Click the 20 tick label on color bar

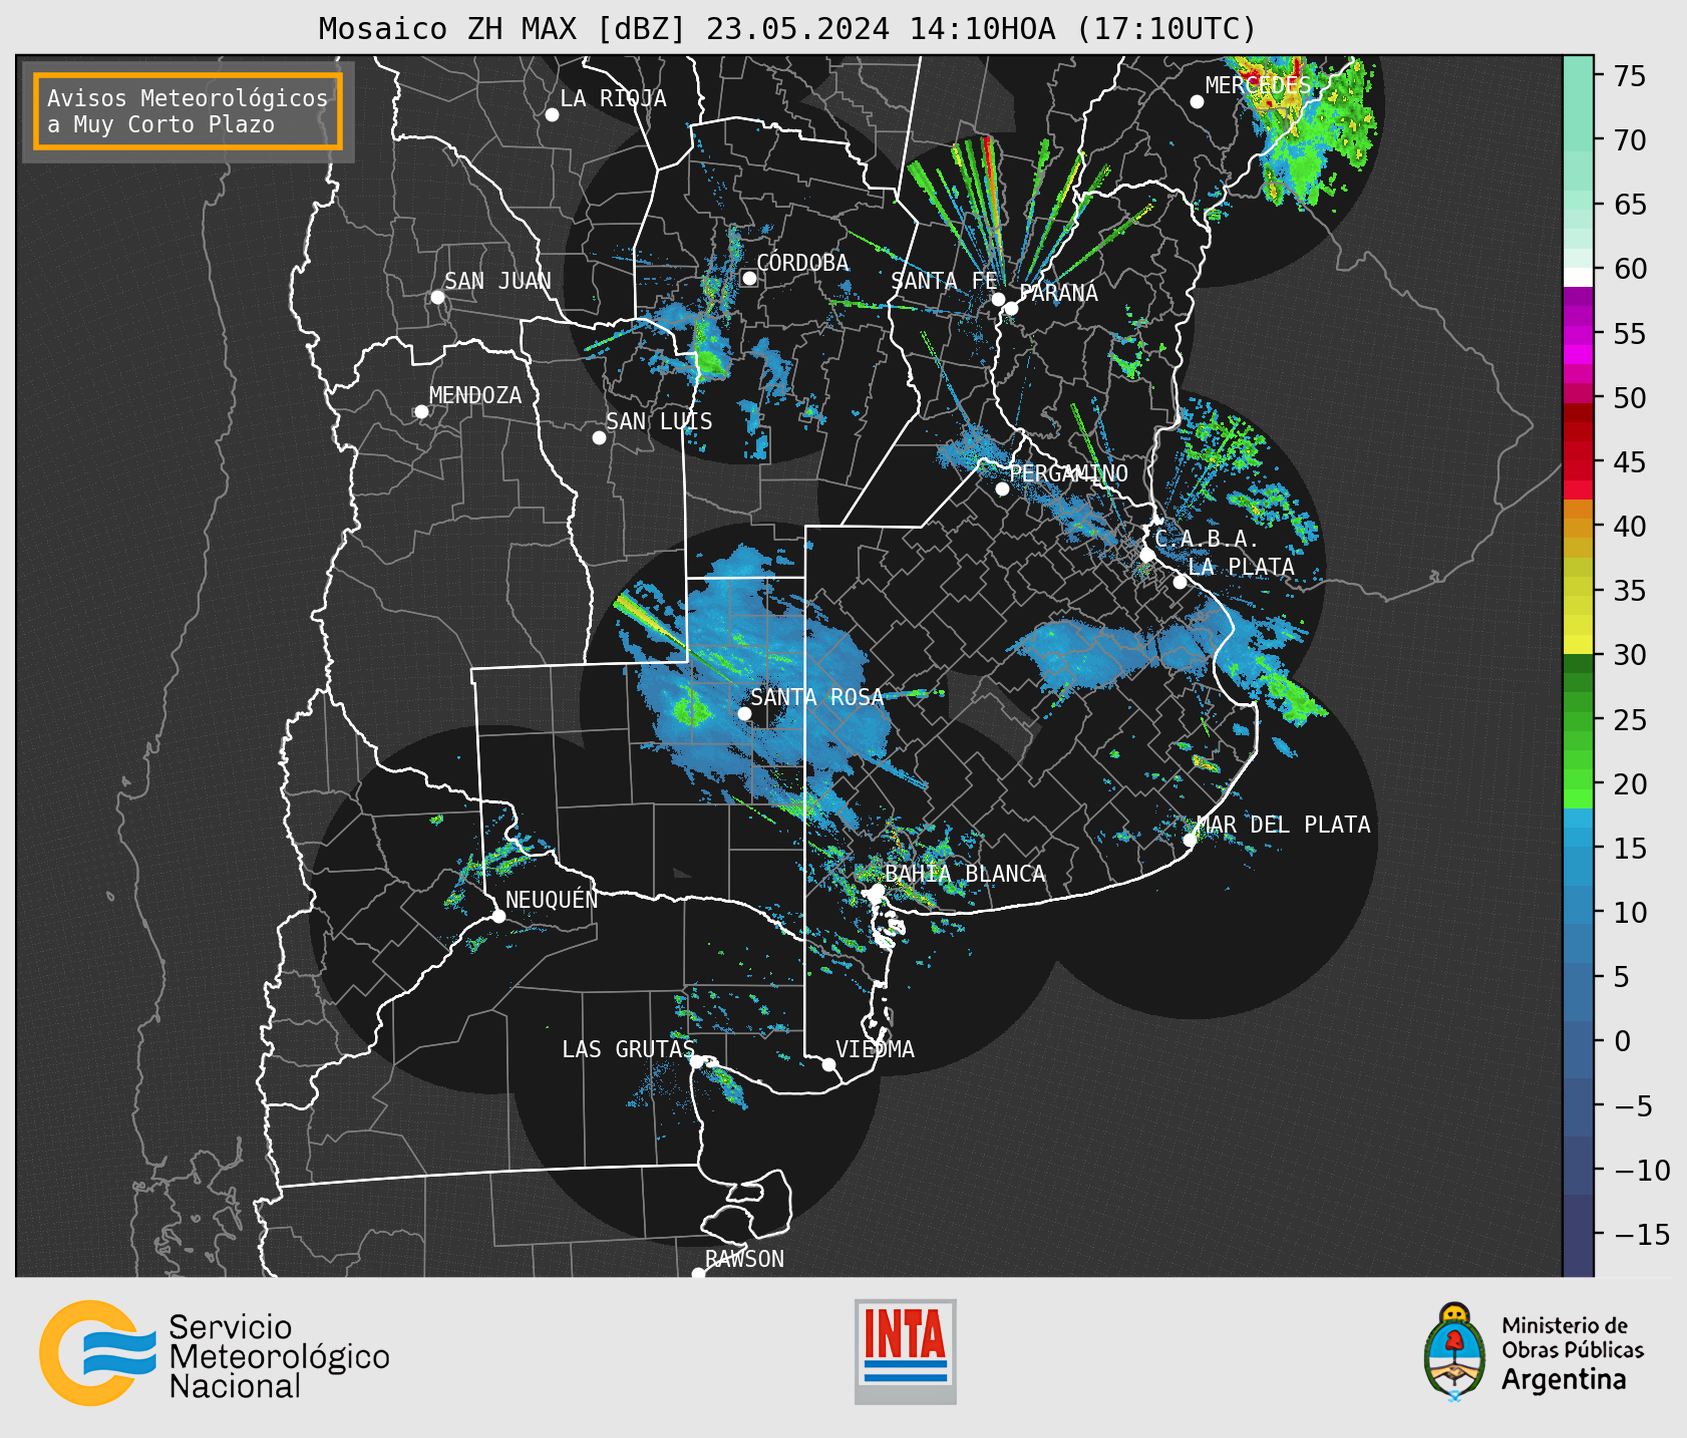point(1629,784)
